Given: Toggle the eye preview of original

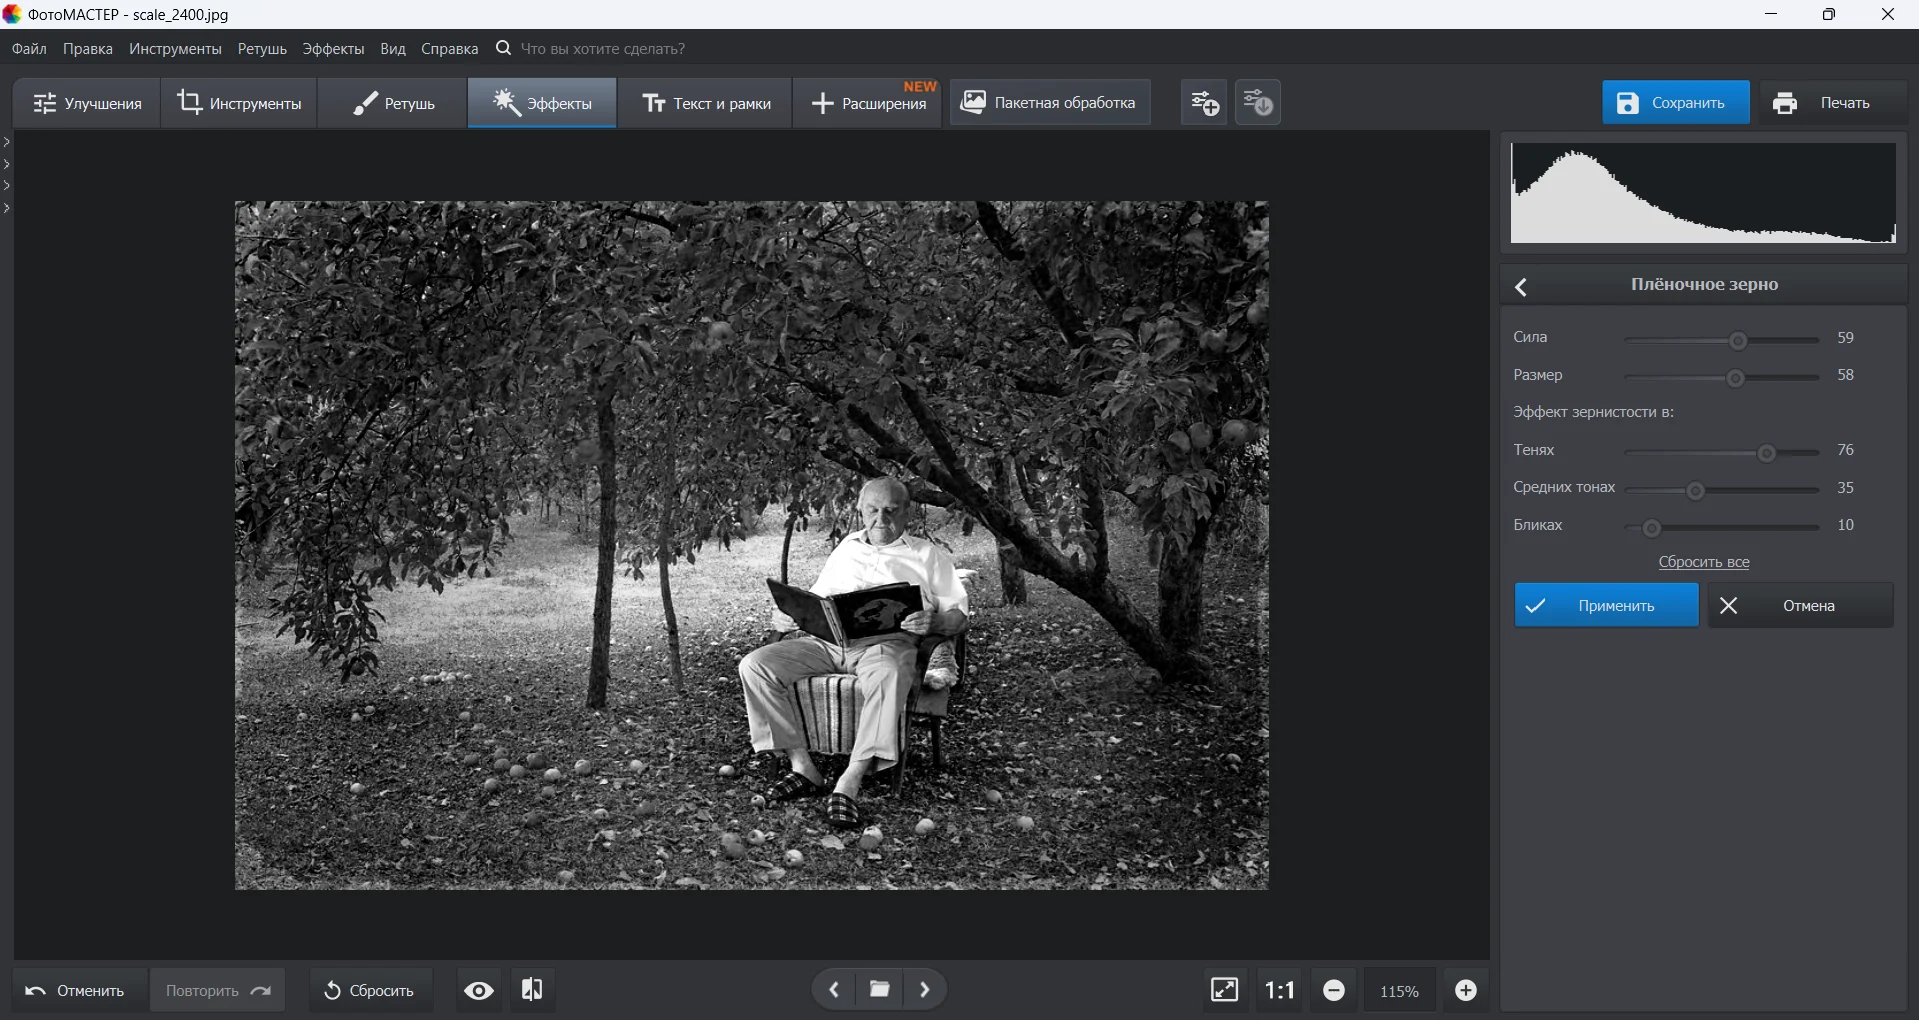Looking at the screenshot, I should pyautogui.click(x=479, y=990).
